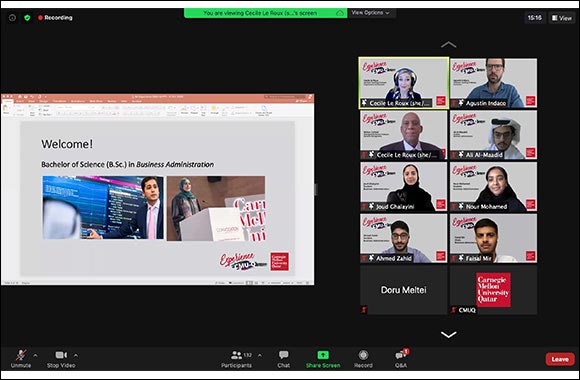Click the green encryption shield icon
This screenshot has height=380, width=580.
pos(27,18)
